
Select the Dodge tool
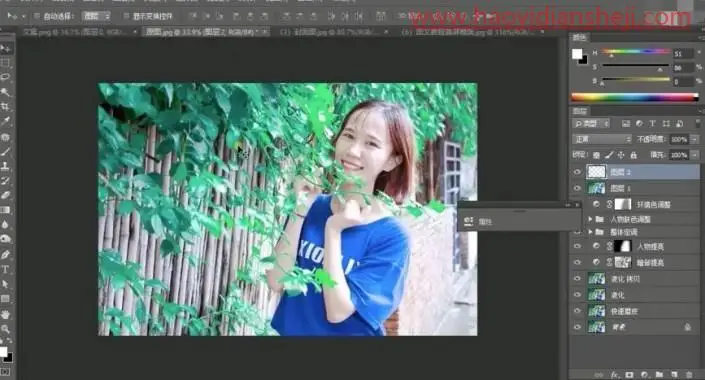(5, 239)
